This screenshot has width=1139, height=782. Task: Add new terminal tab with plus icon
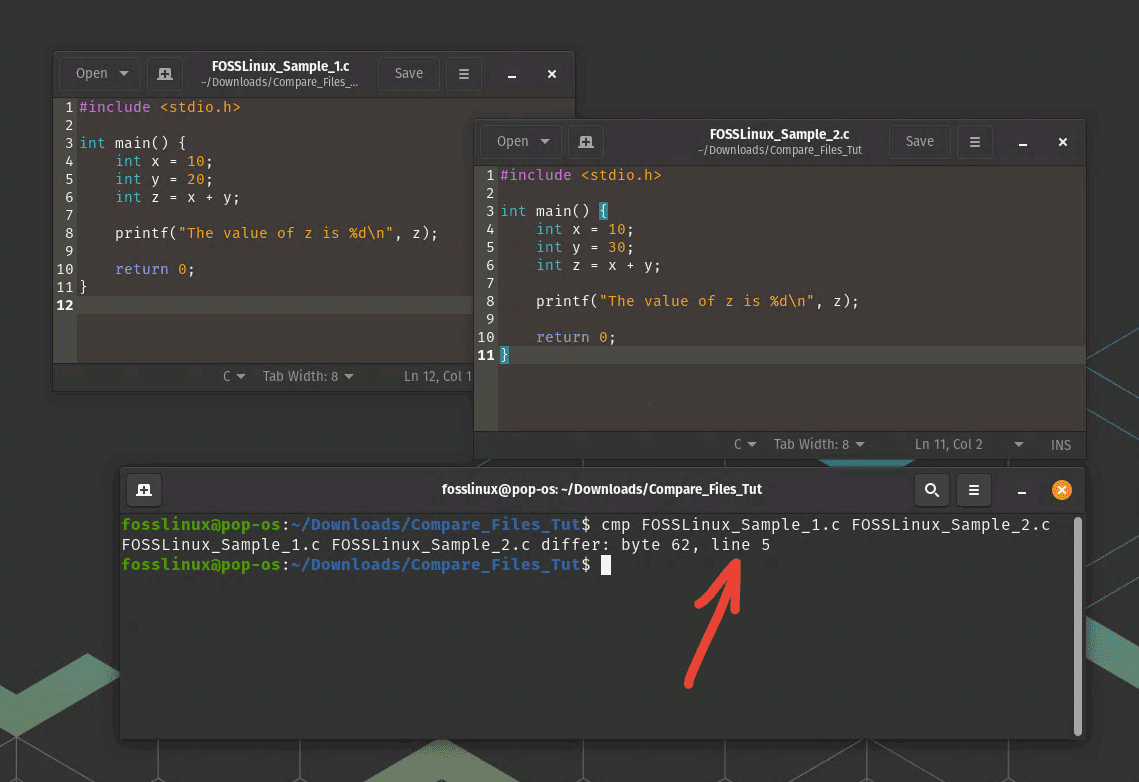pyautogui.click(x=144, y=490)
